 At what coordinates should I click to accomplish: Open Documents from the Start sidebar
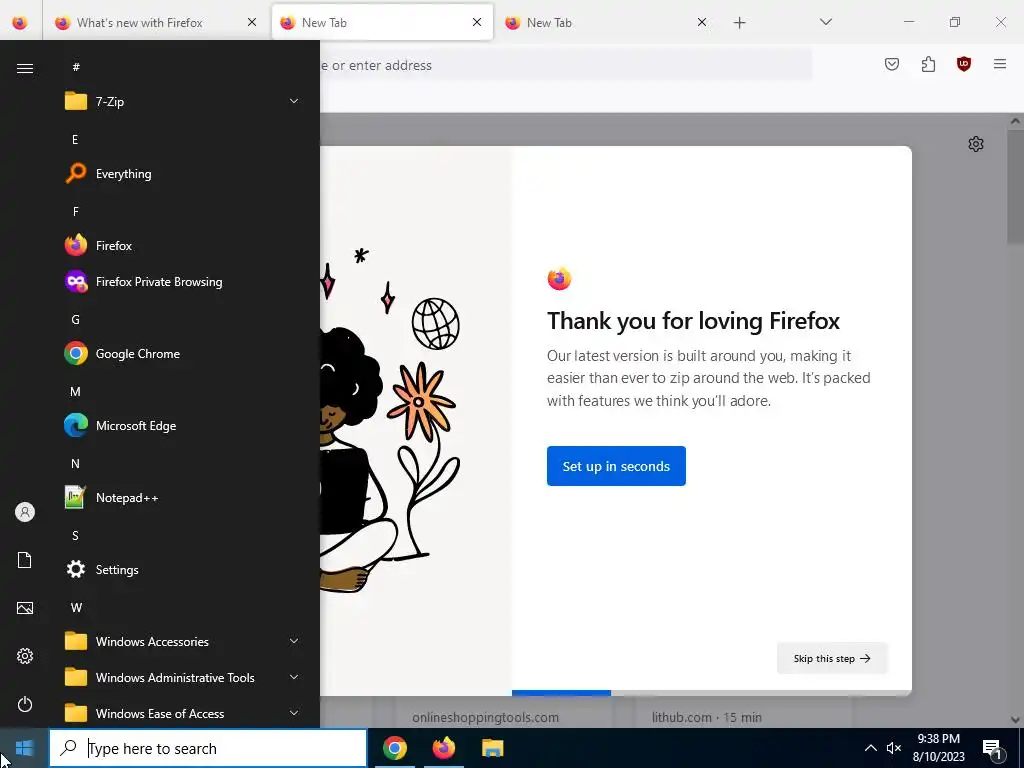click(25, 560)
